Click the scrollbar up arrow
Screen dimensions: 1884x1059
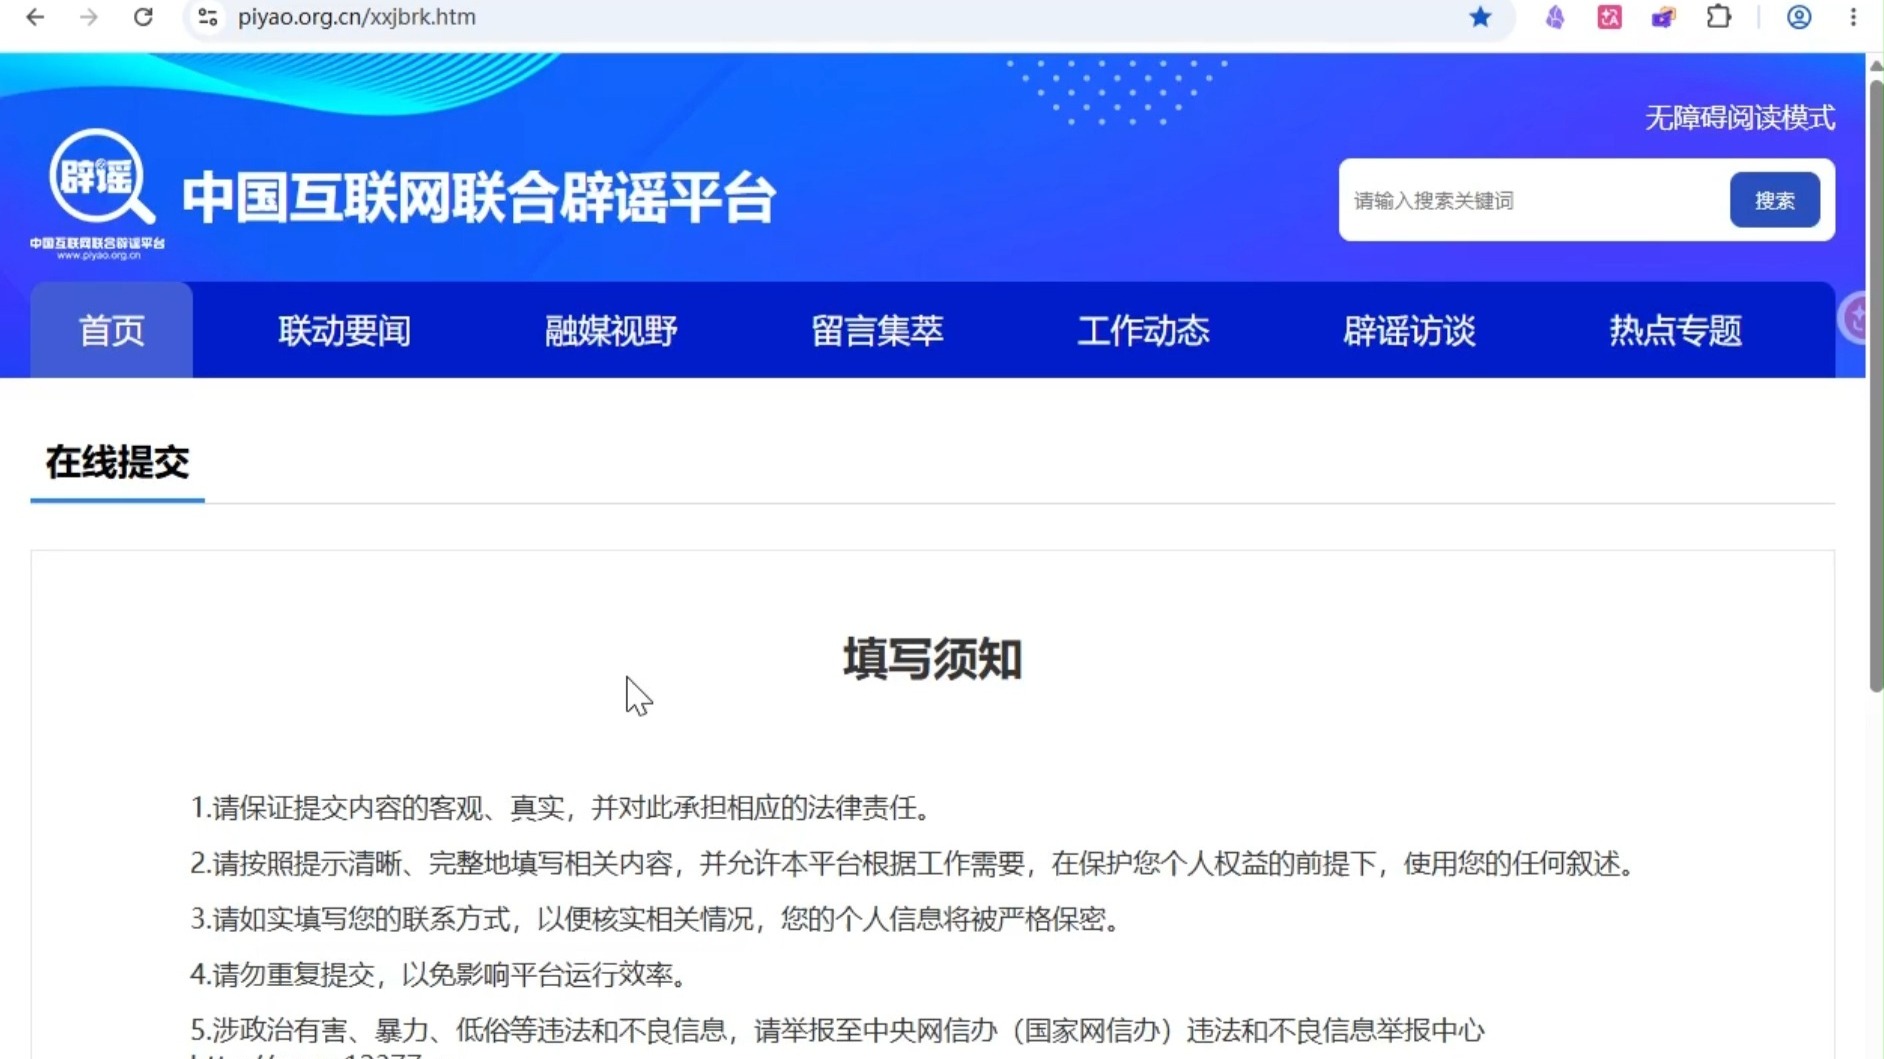(x=1875, y=65)
